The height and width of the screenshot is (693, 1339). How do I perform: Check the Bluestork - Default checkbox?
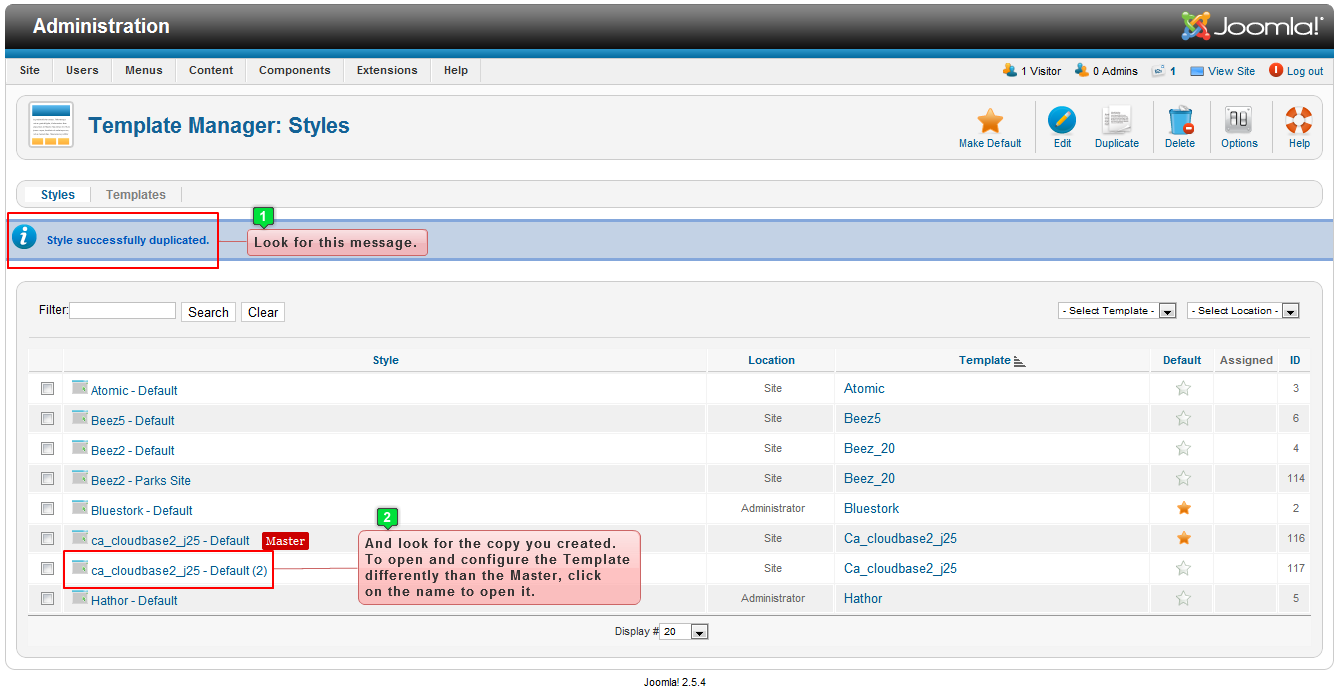pyautogui.click(x=47, y=508)
